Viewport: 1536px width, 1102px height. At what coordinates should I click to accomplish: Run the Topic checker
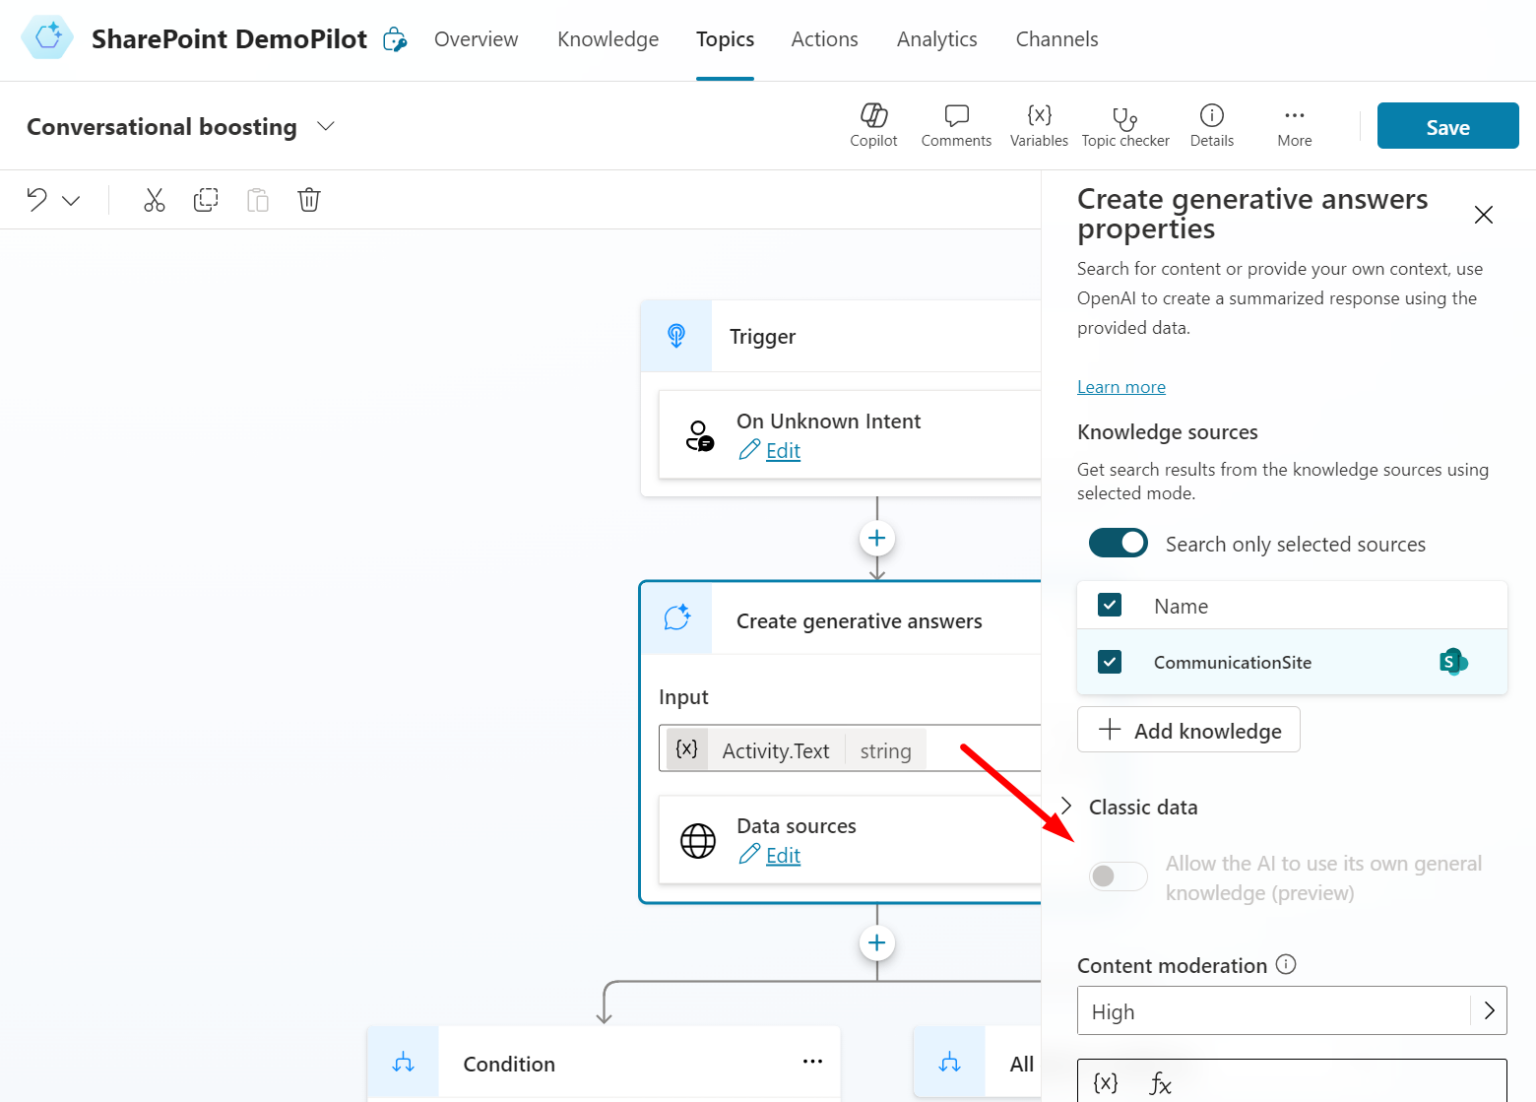coord(1125,125)
